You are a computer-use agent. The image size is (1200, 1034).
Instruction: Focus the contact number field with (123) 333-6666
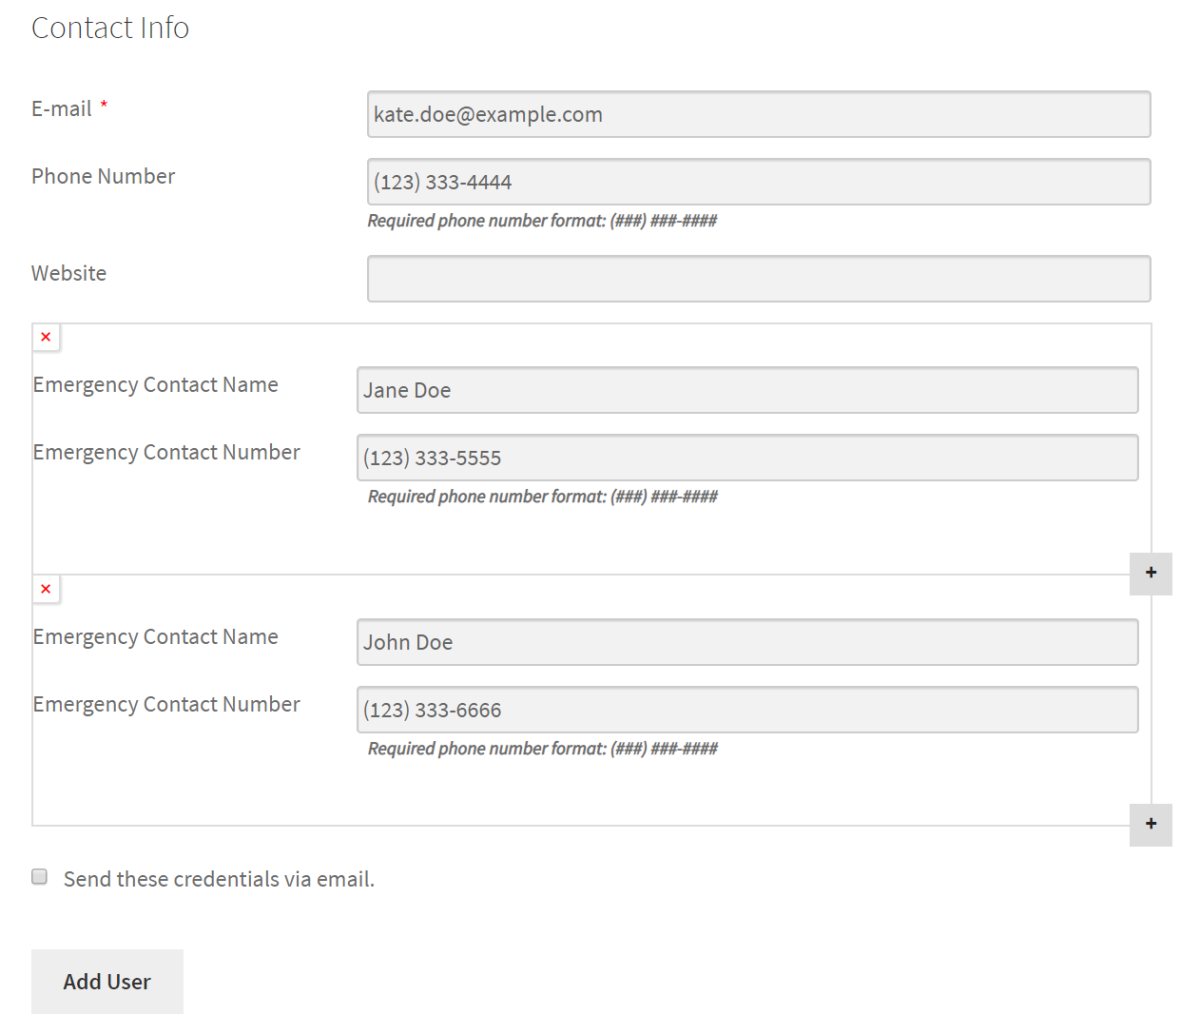point(747,710)
